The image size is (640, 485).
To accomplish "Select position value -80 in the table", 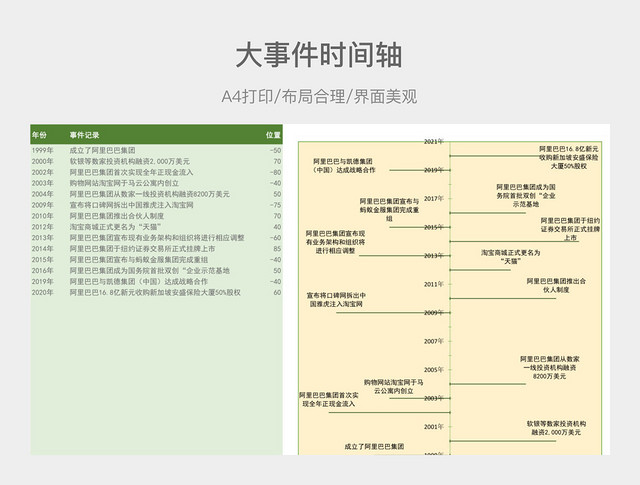I will pyautogui.click(x=276, y=172).
